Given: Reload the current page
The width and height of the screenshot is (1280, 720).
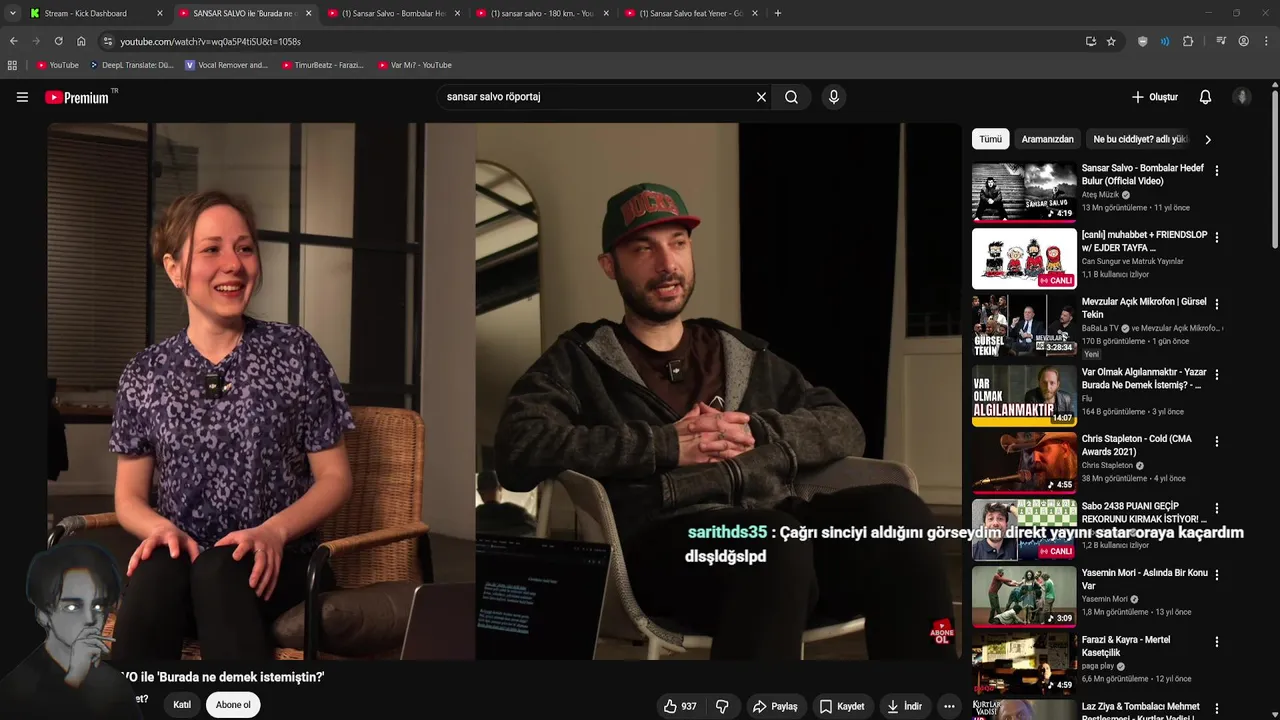Looking at the screenshot, I should 58,41.
